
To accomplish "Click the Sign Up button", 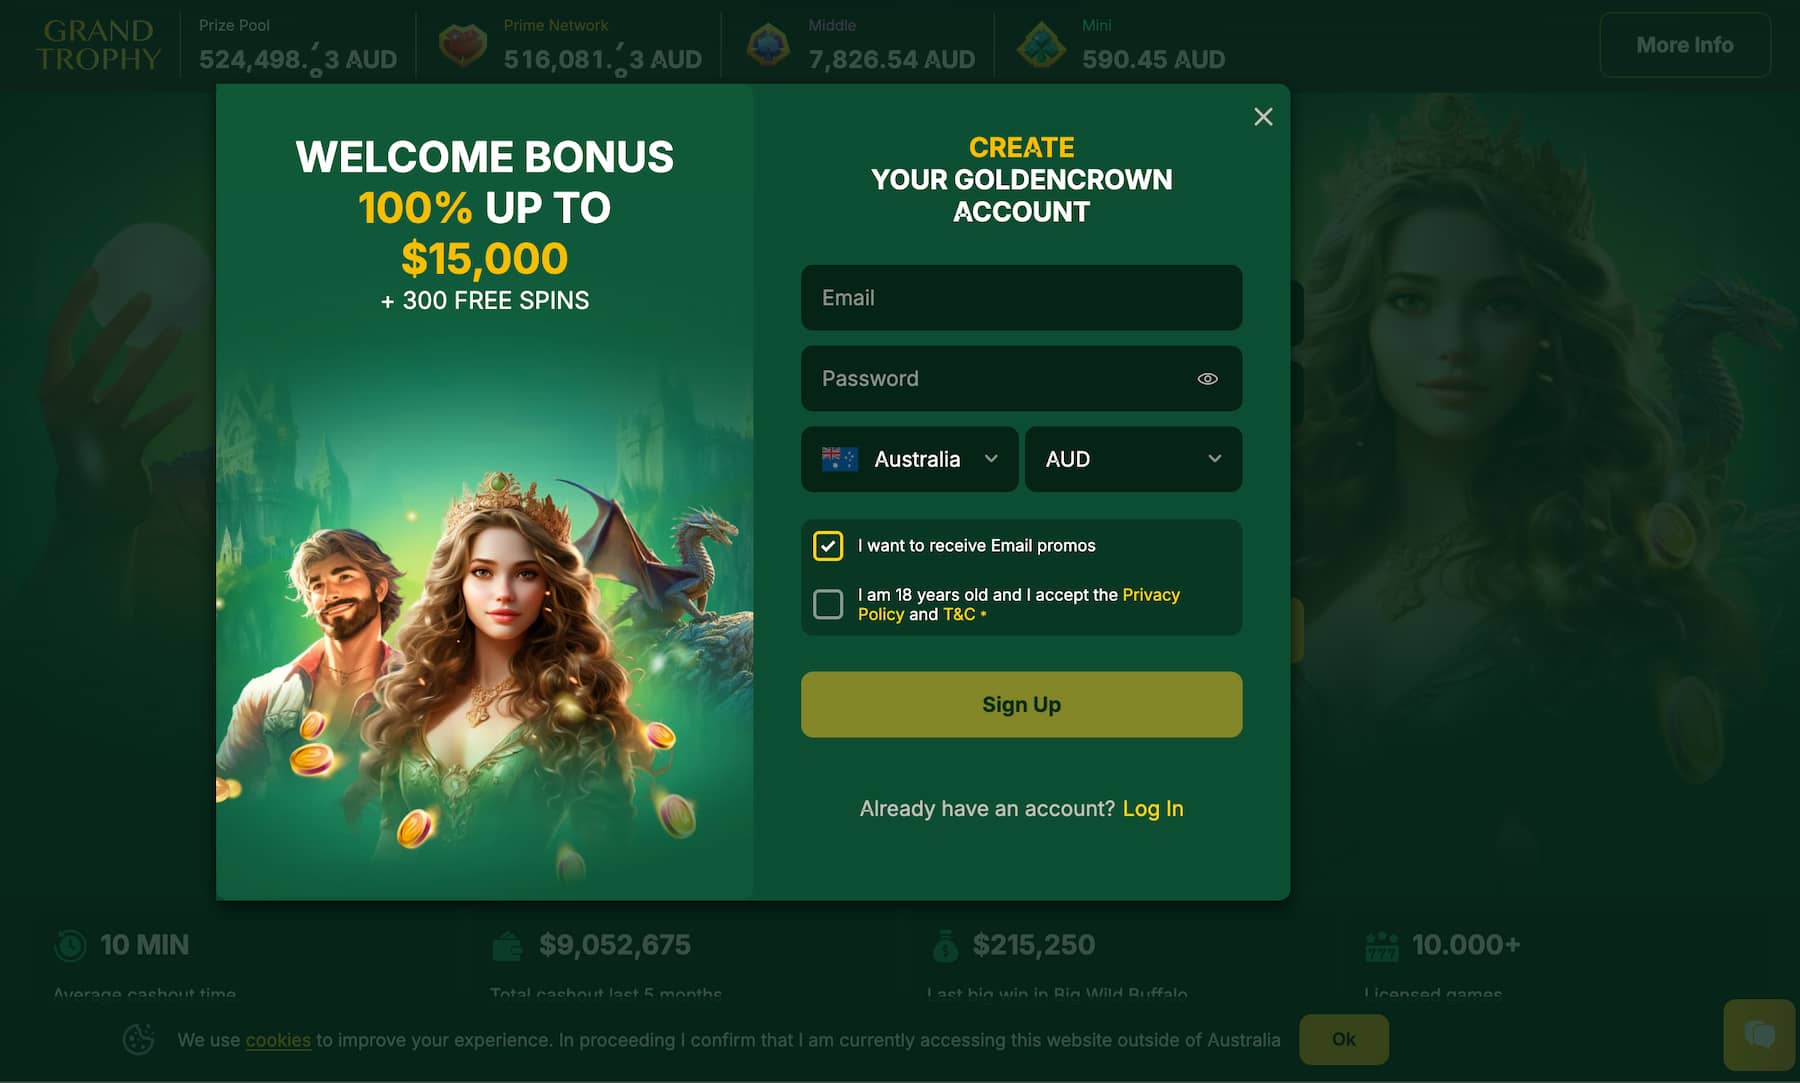I will 1022,705.
